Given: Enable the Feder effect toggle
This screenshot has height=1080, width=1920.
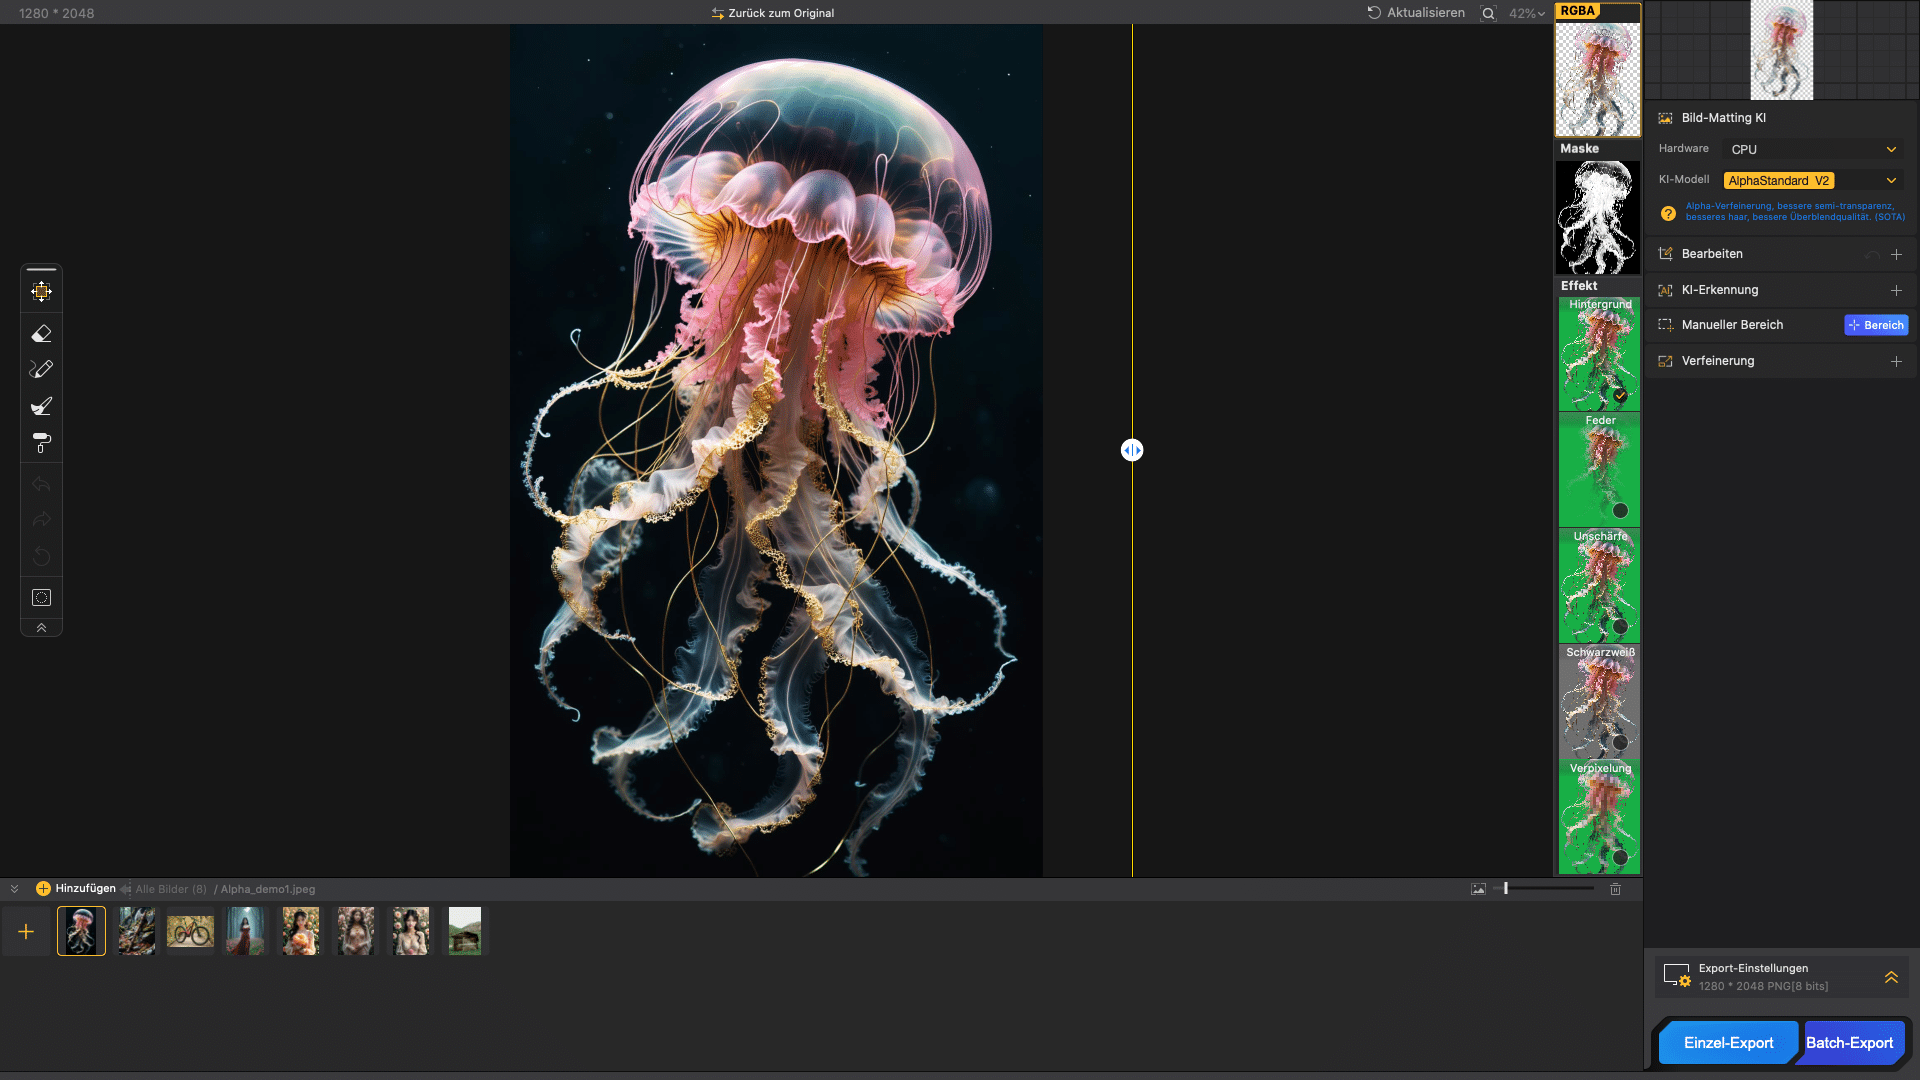Looking at the screenshot, I should (1620, 511).
